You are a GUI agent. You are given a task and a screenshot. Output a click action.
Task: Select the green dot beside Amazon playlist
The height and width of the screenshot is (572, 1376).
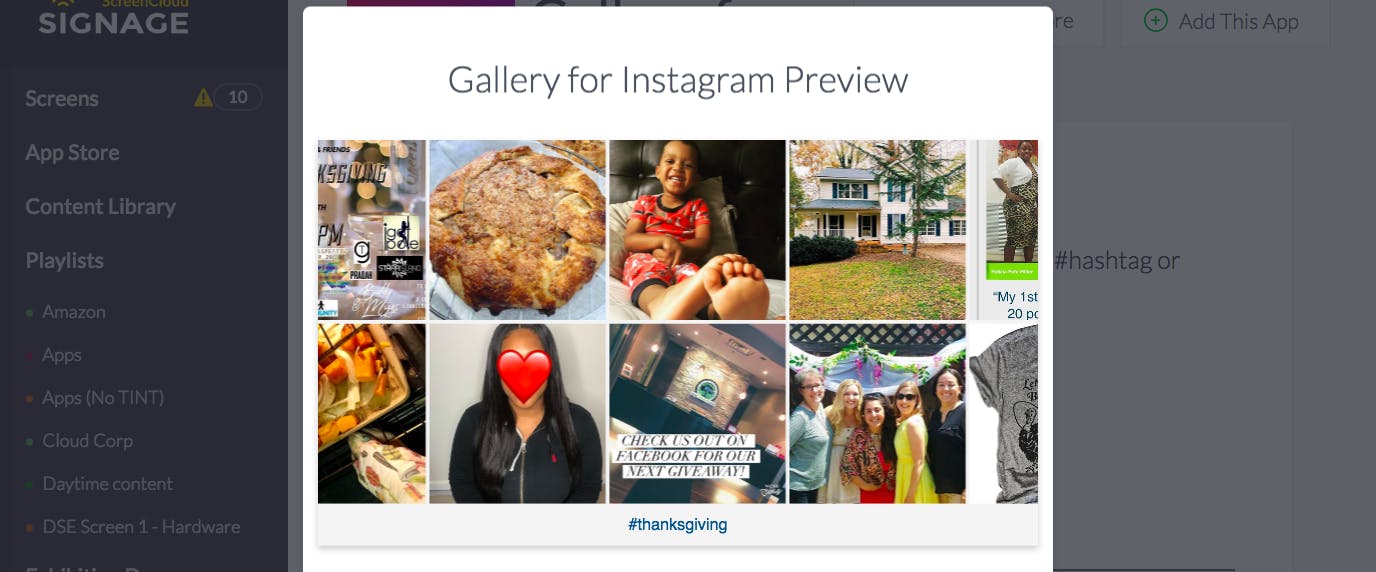click(29, 313)
